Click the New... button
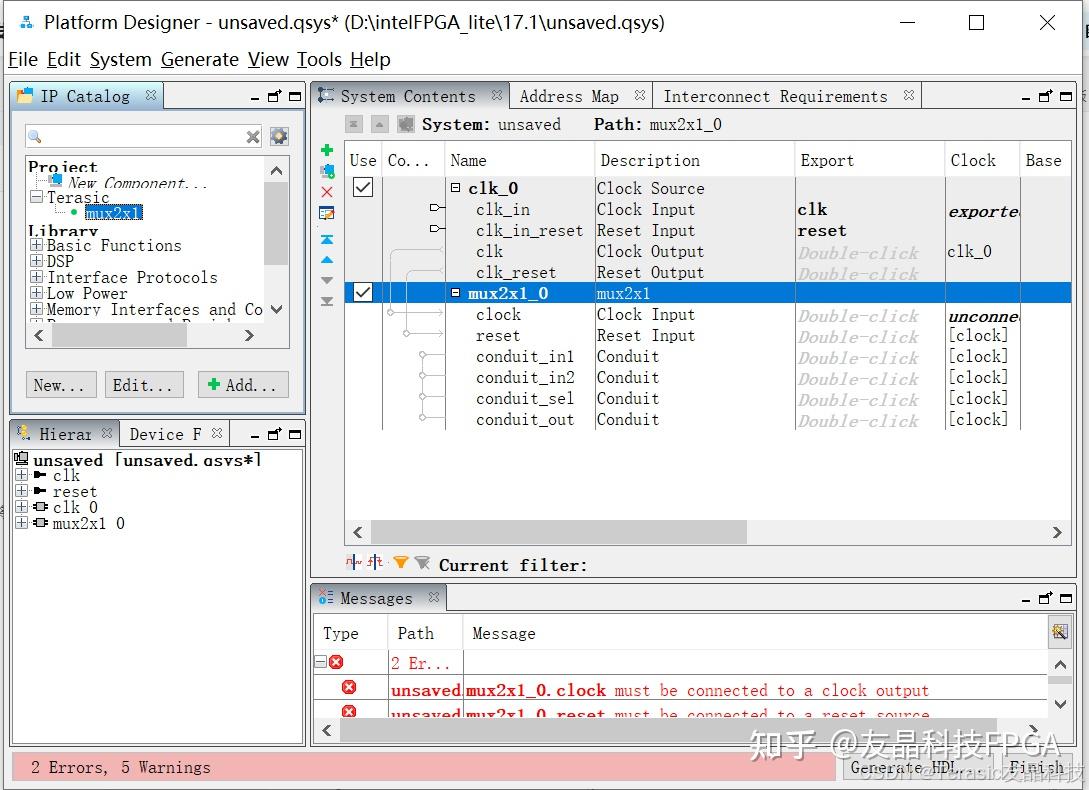The image size is (1089, 790). (x=61, y=385)
